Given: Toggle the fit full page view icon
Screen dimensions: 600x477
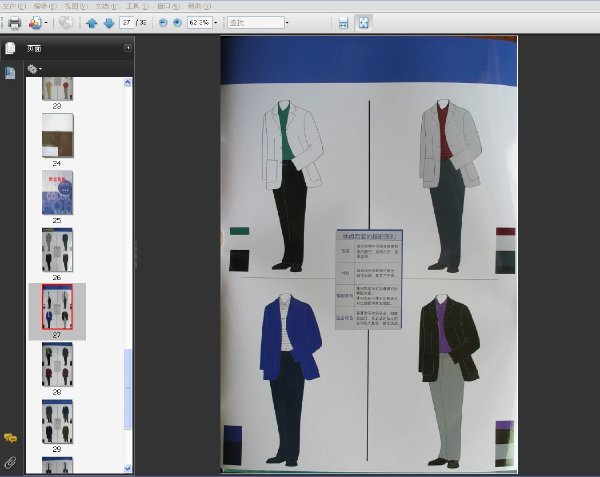Looking at the screenshot, I should tap(363, 23).
